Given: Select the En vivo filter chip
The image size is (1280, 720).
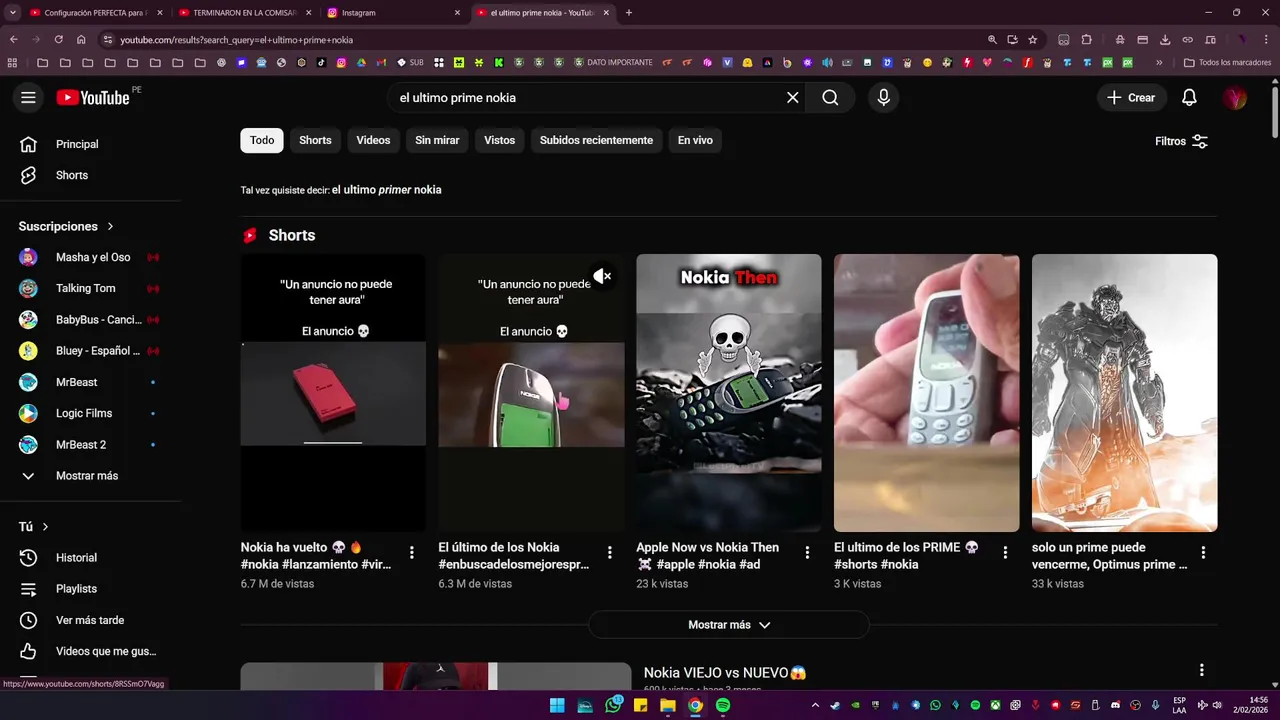Looking at the screenshot, I should (x=695, y=141).
